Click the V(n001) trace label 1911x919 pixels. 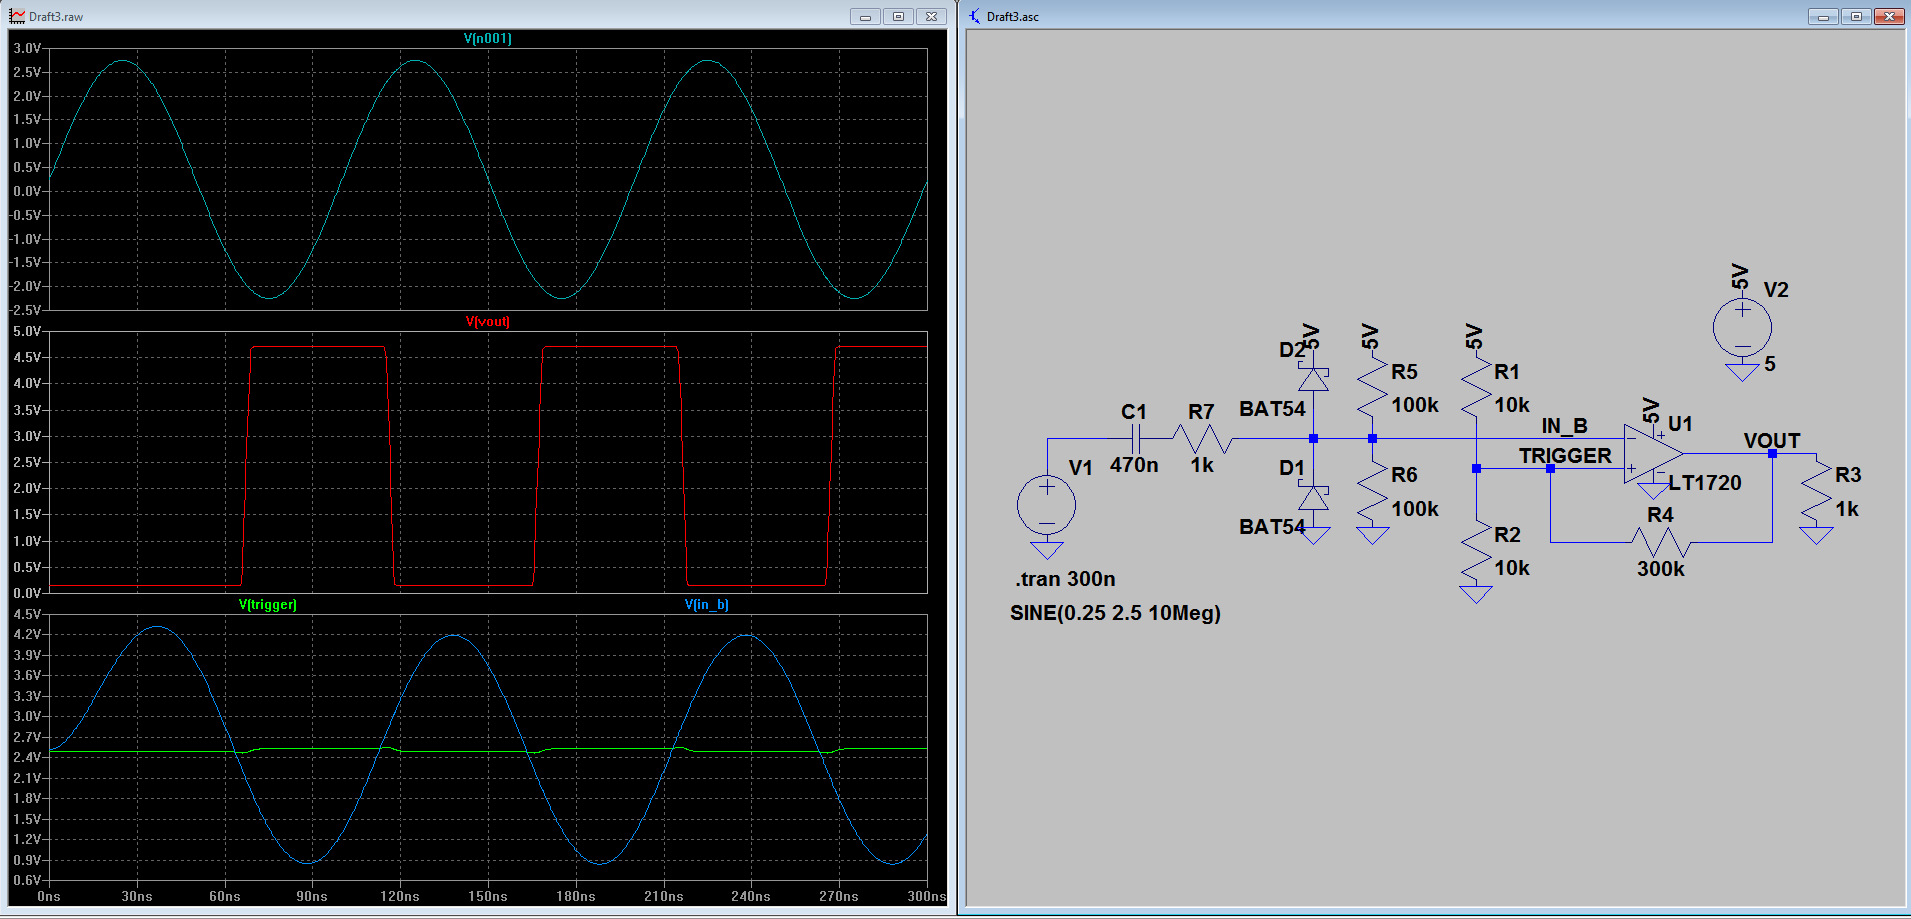(x=488, y=38)
